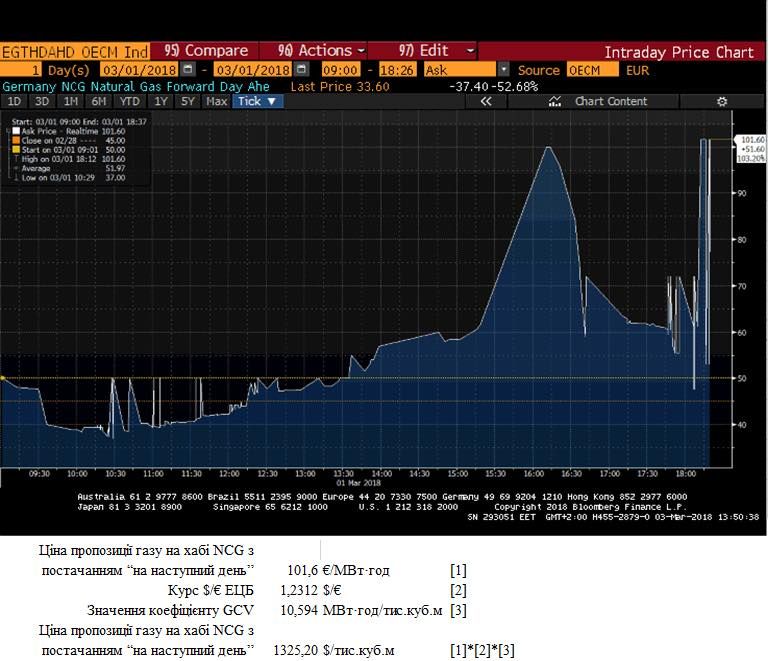Collapse panel with the double-chevron icon
Viewport: 769px width, 661px height.
486,102
